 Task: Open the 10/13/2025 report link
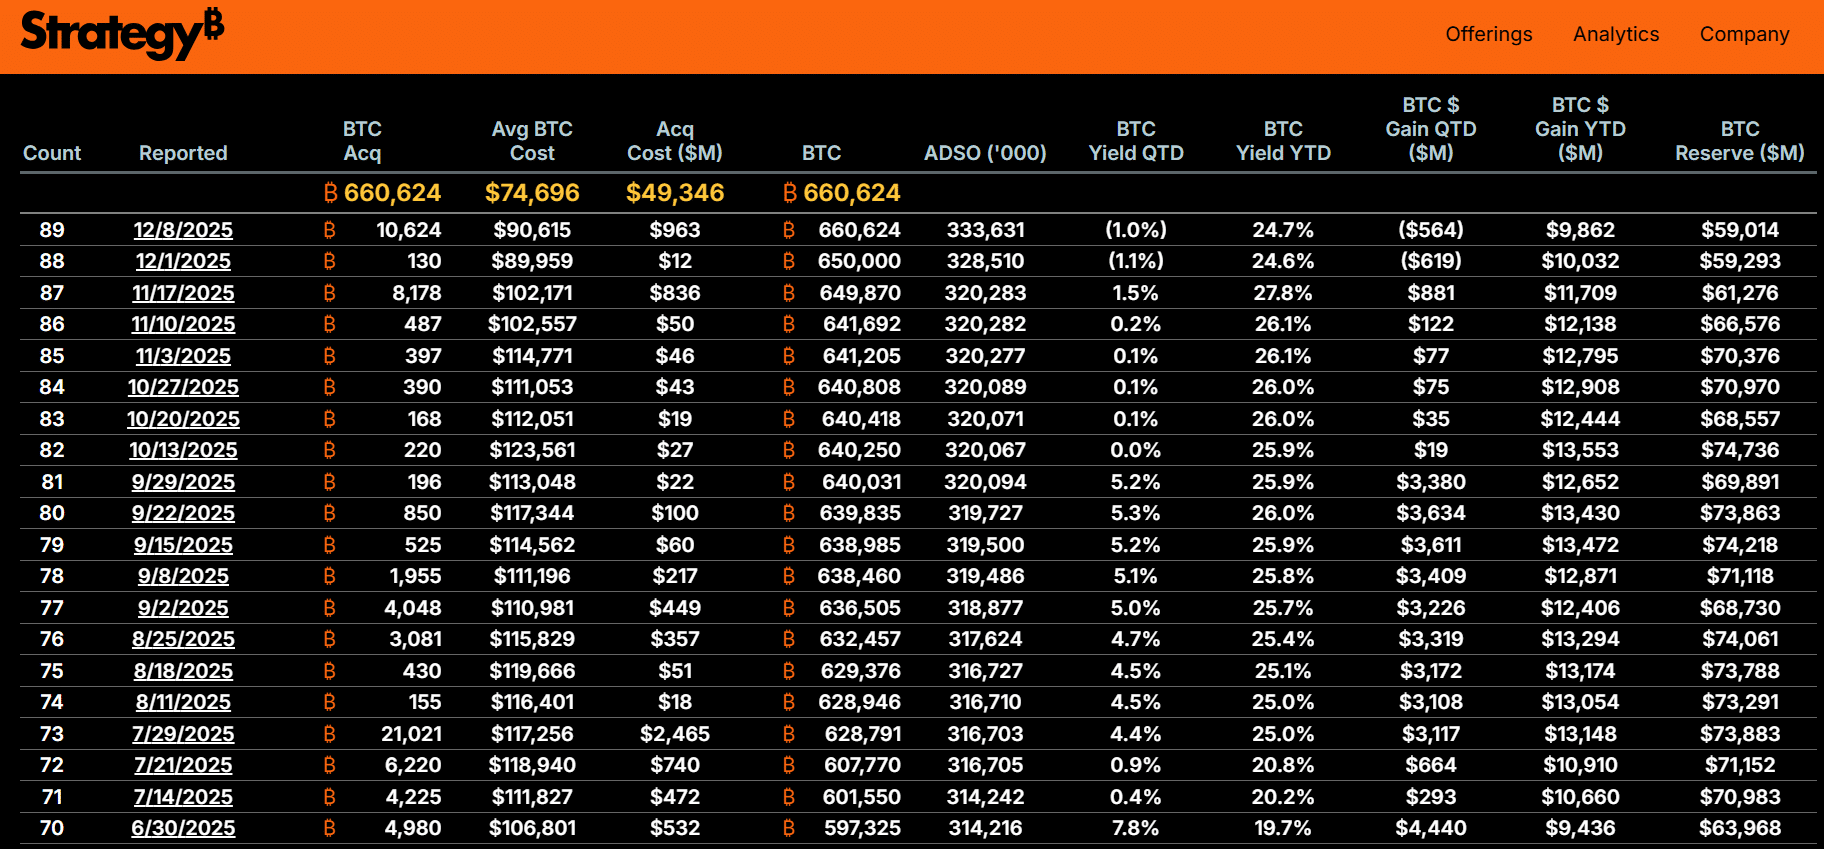[x=183, y=450]
